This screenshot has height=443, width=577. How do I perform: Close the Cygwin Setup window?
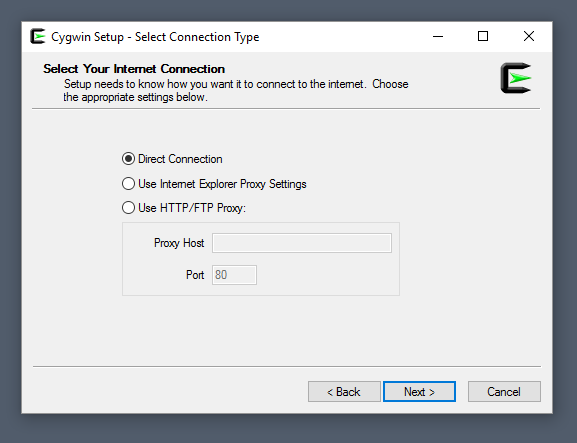coord(529,36)
